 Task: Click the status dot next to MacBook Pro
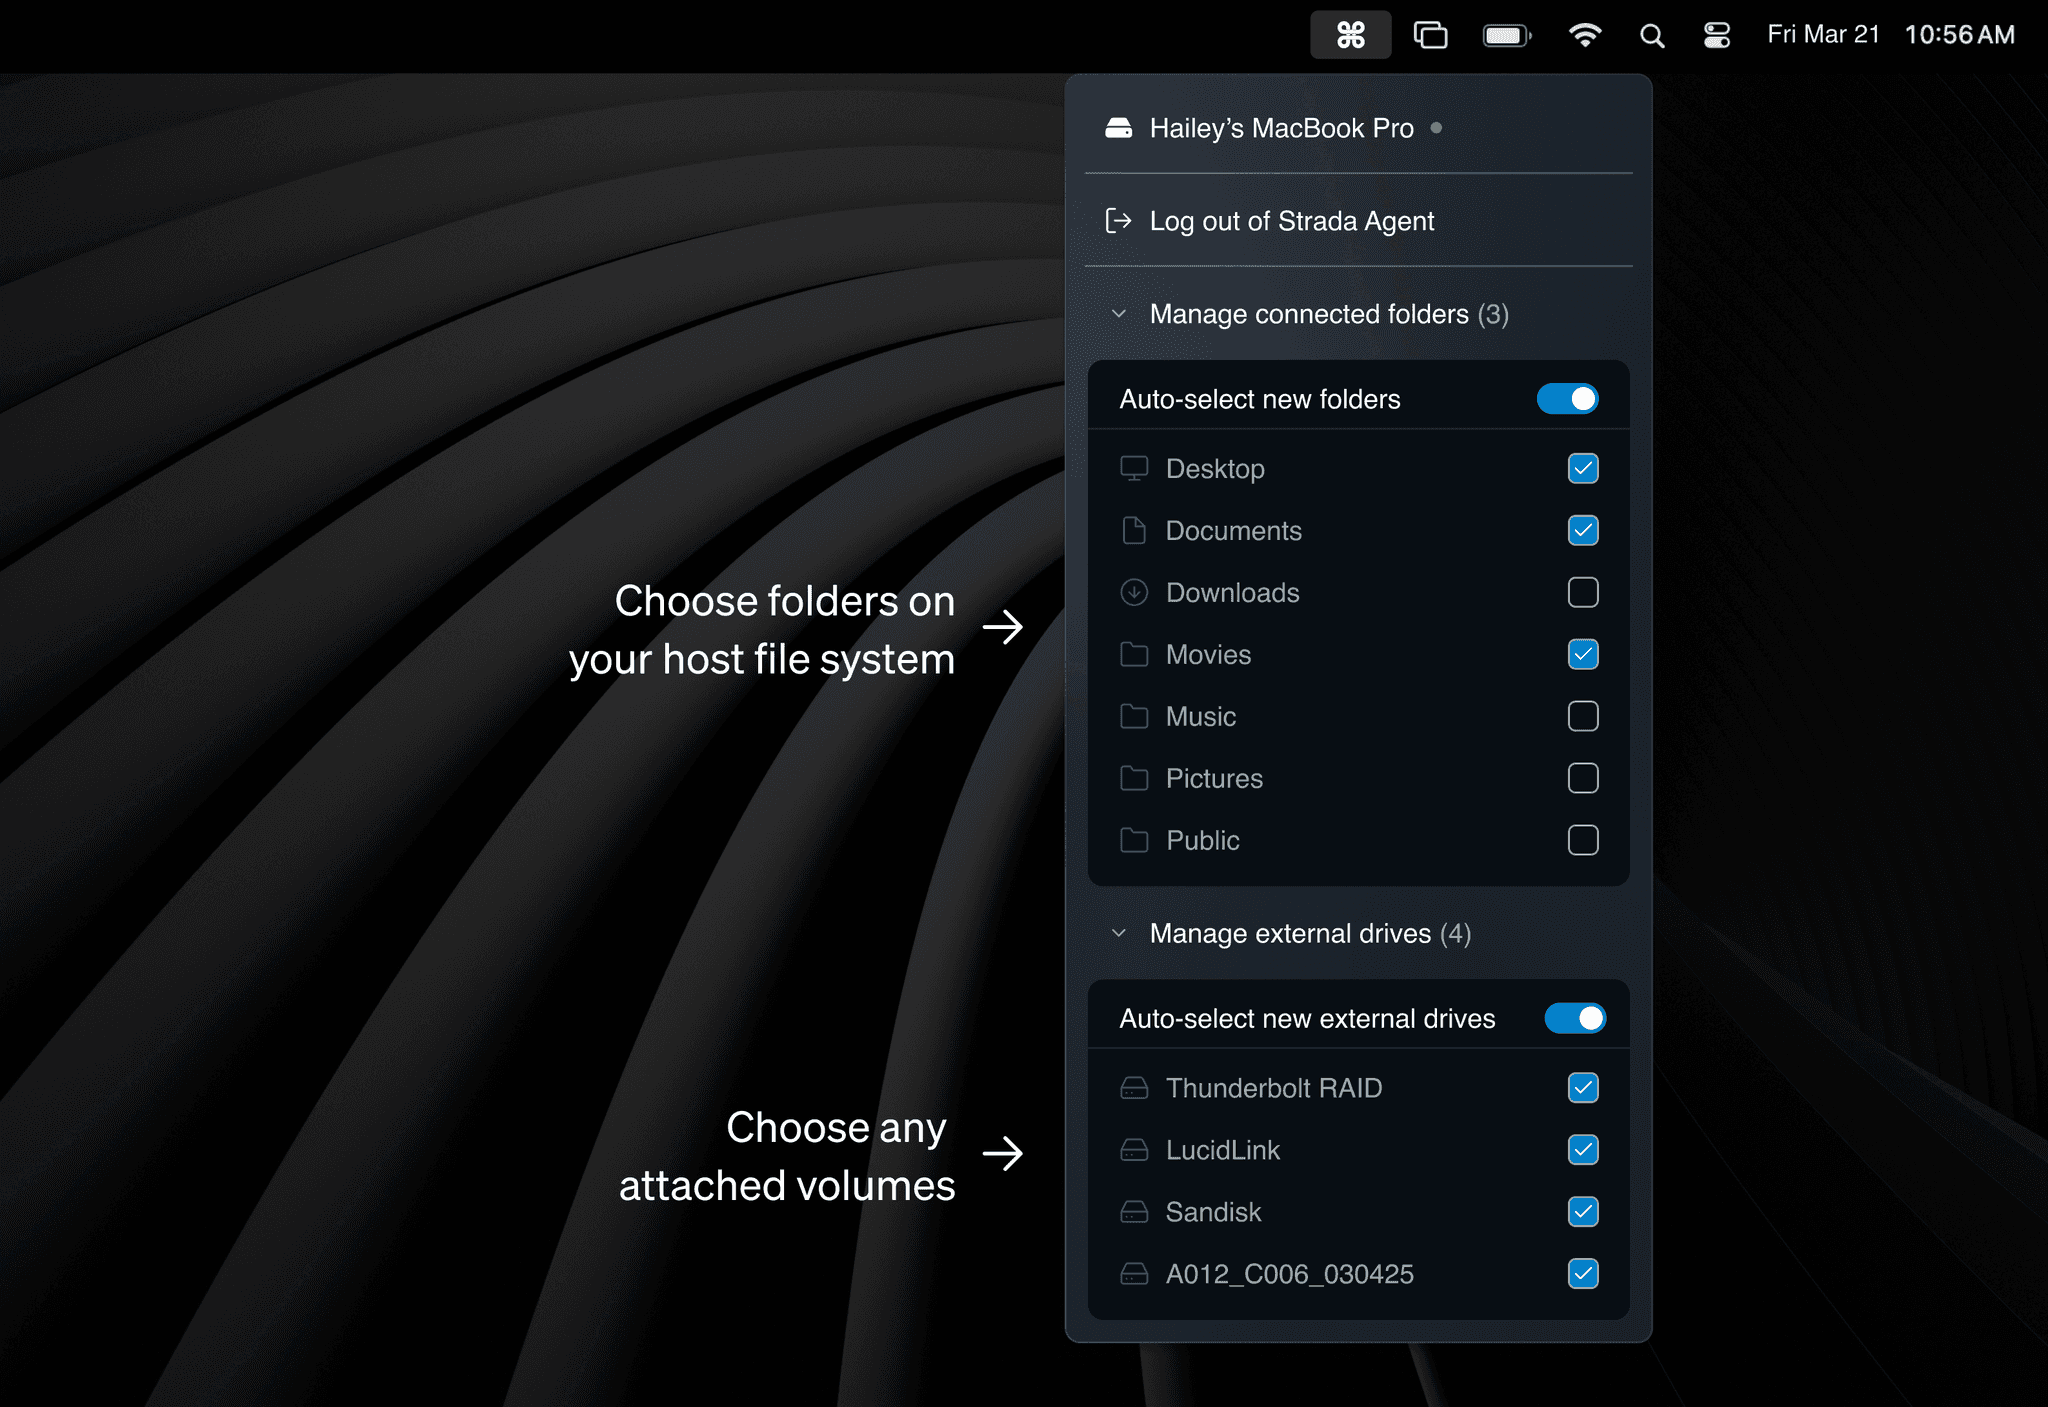1436,128
